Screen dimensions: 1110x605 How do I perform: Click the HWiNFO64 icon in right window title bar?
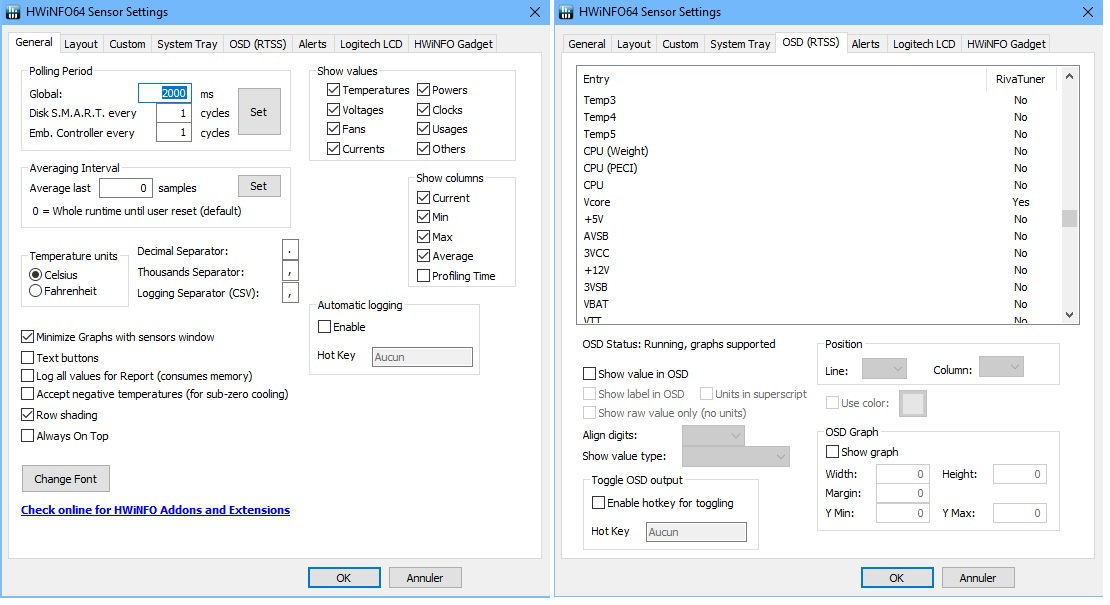[566, 12]
